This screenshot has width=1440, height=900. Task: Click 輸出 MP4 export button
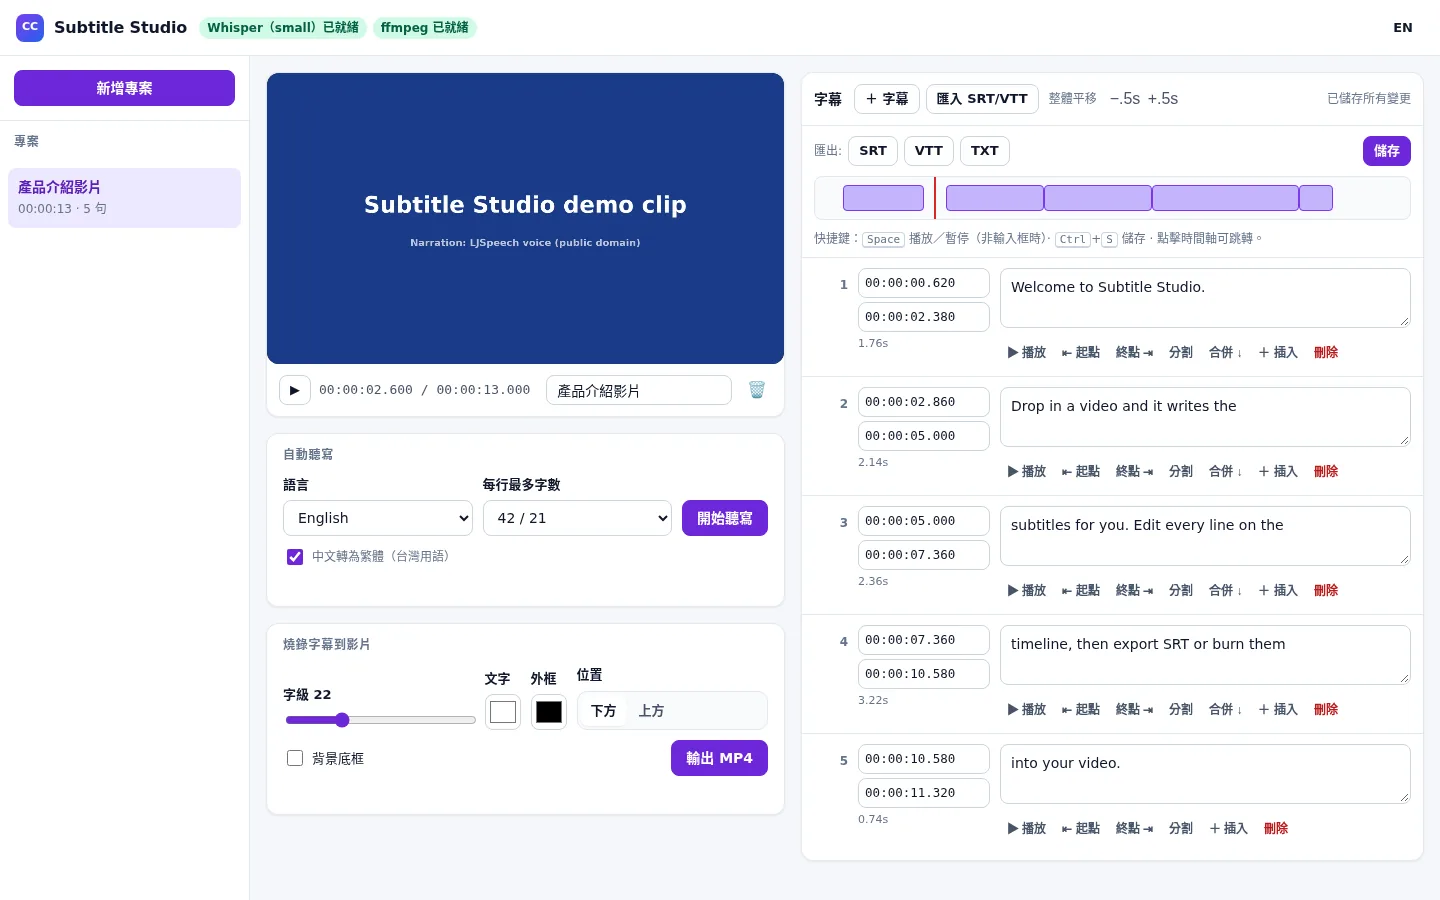[719, 758]
